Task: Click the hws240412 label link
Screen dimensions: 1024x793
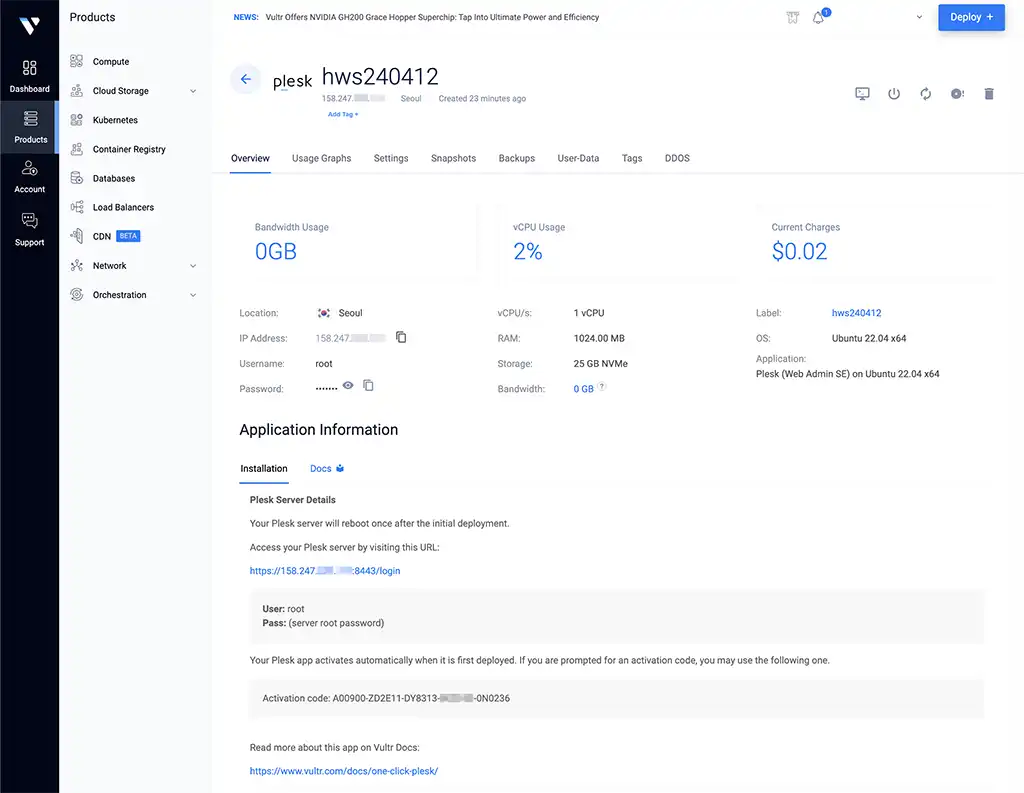Action: pyautogui.click(x=856, y=313)
